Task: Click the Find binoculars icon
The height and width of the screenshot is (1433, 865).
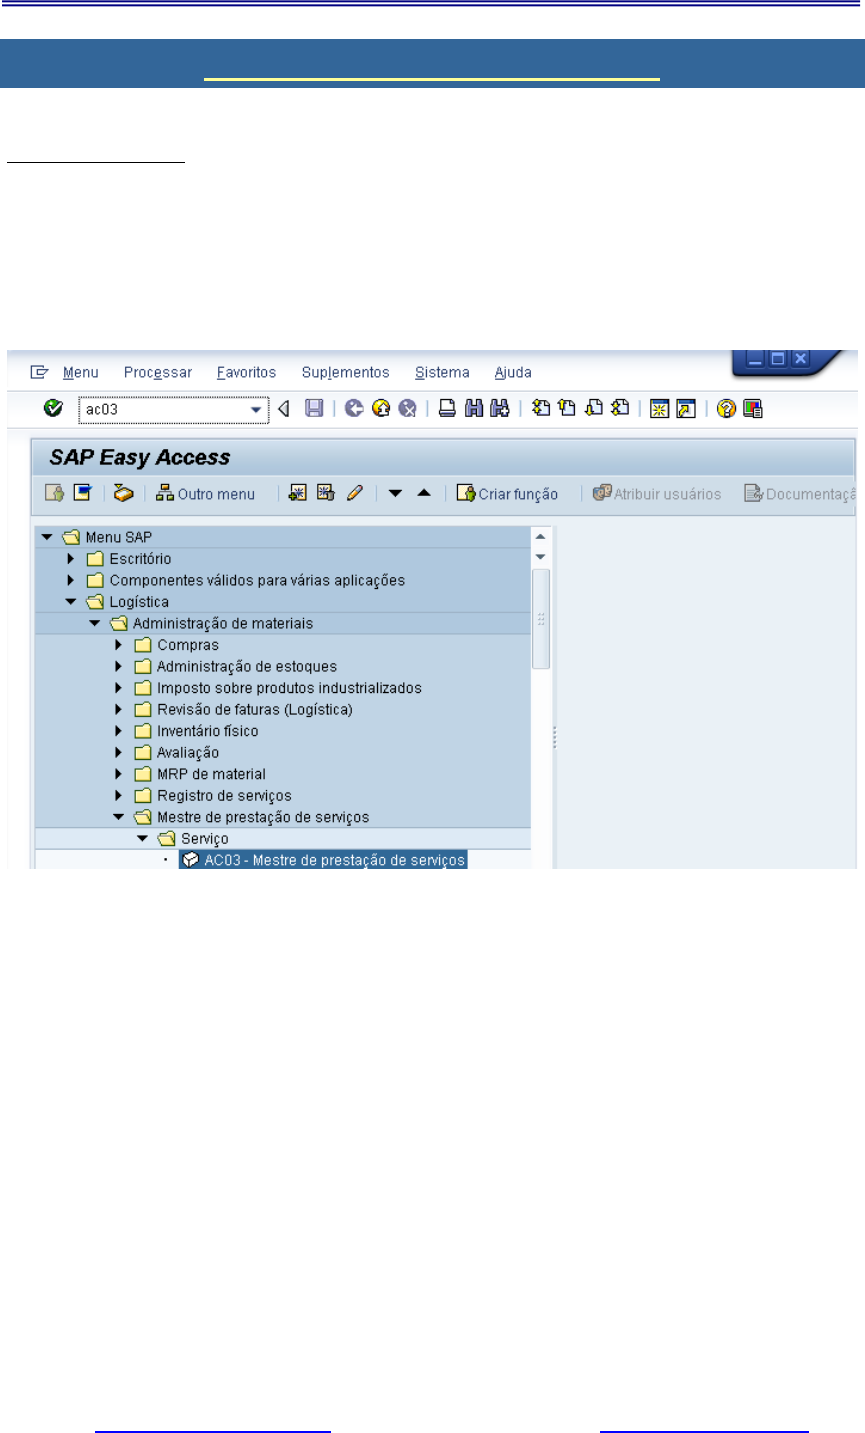Action: tap(474, 408)
